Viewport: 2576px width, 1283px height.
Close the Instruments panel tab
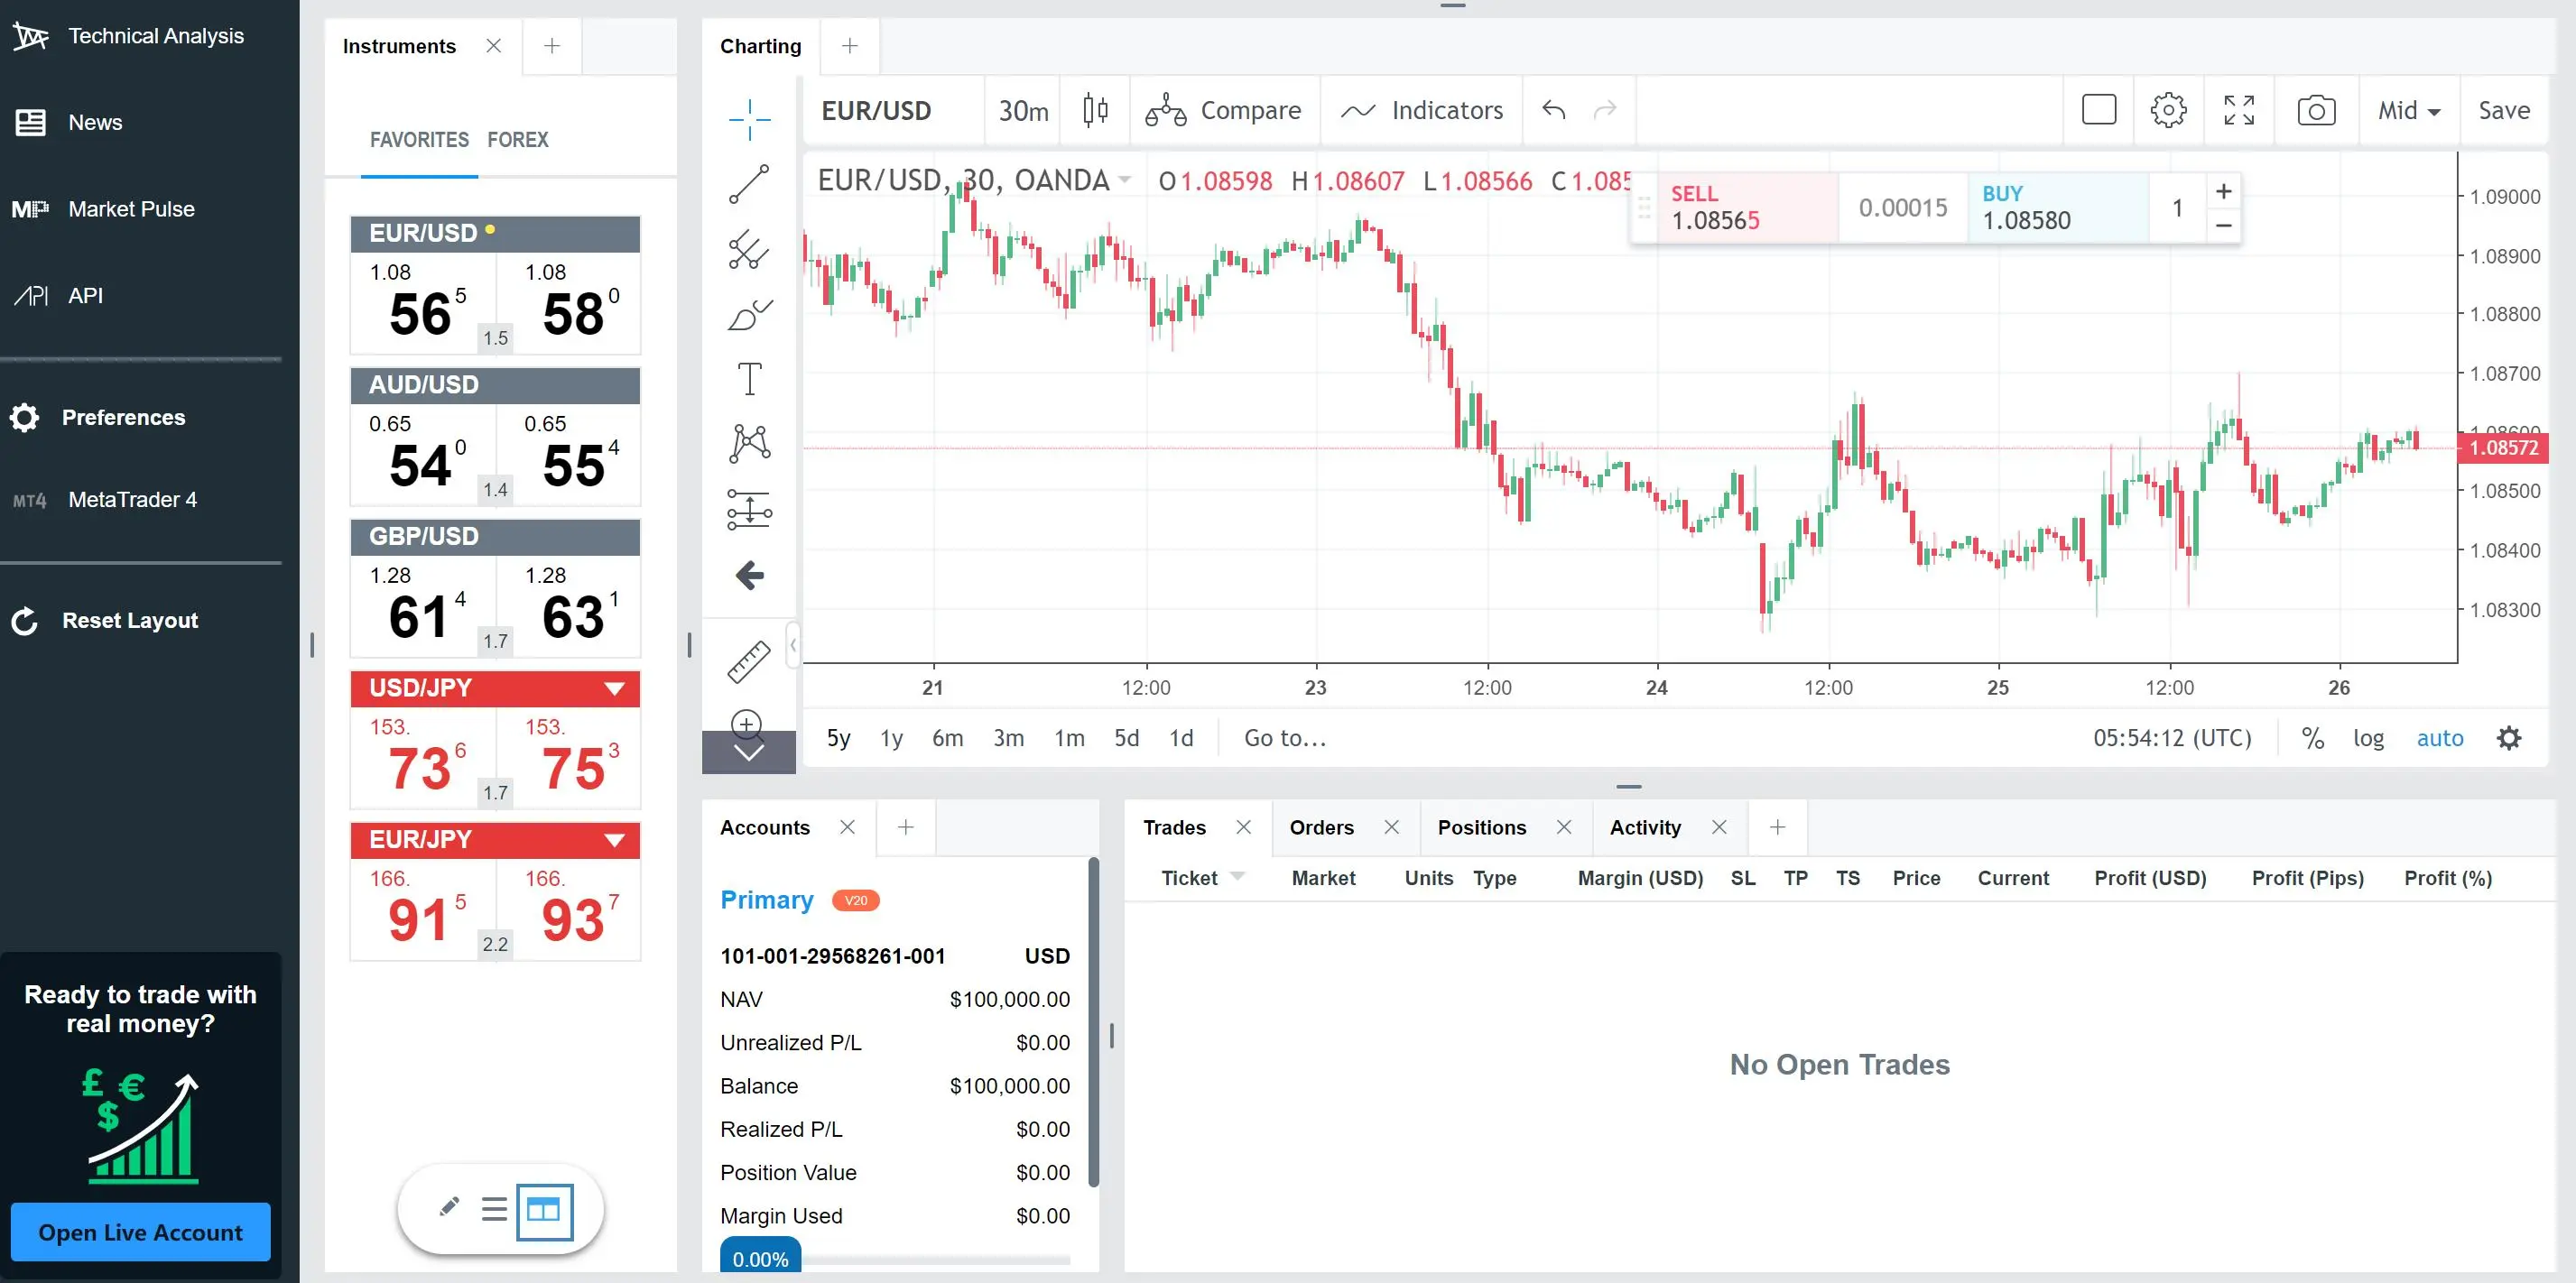click(x=494, y=46)
